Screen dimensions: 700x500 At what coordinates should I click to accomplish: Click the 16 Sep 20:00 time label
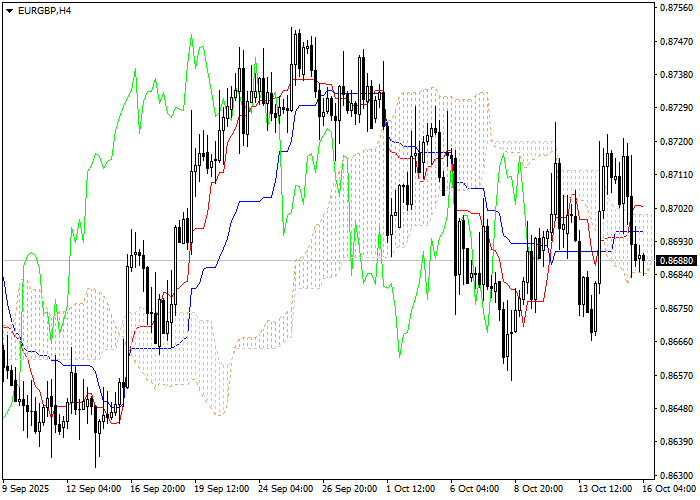(158, 489)
